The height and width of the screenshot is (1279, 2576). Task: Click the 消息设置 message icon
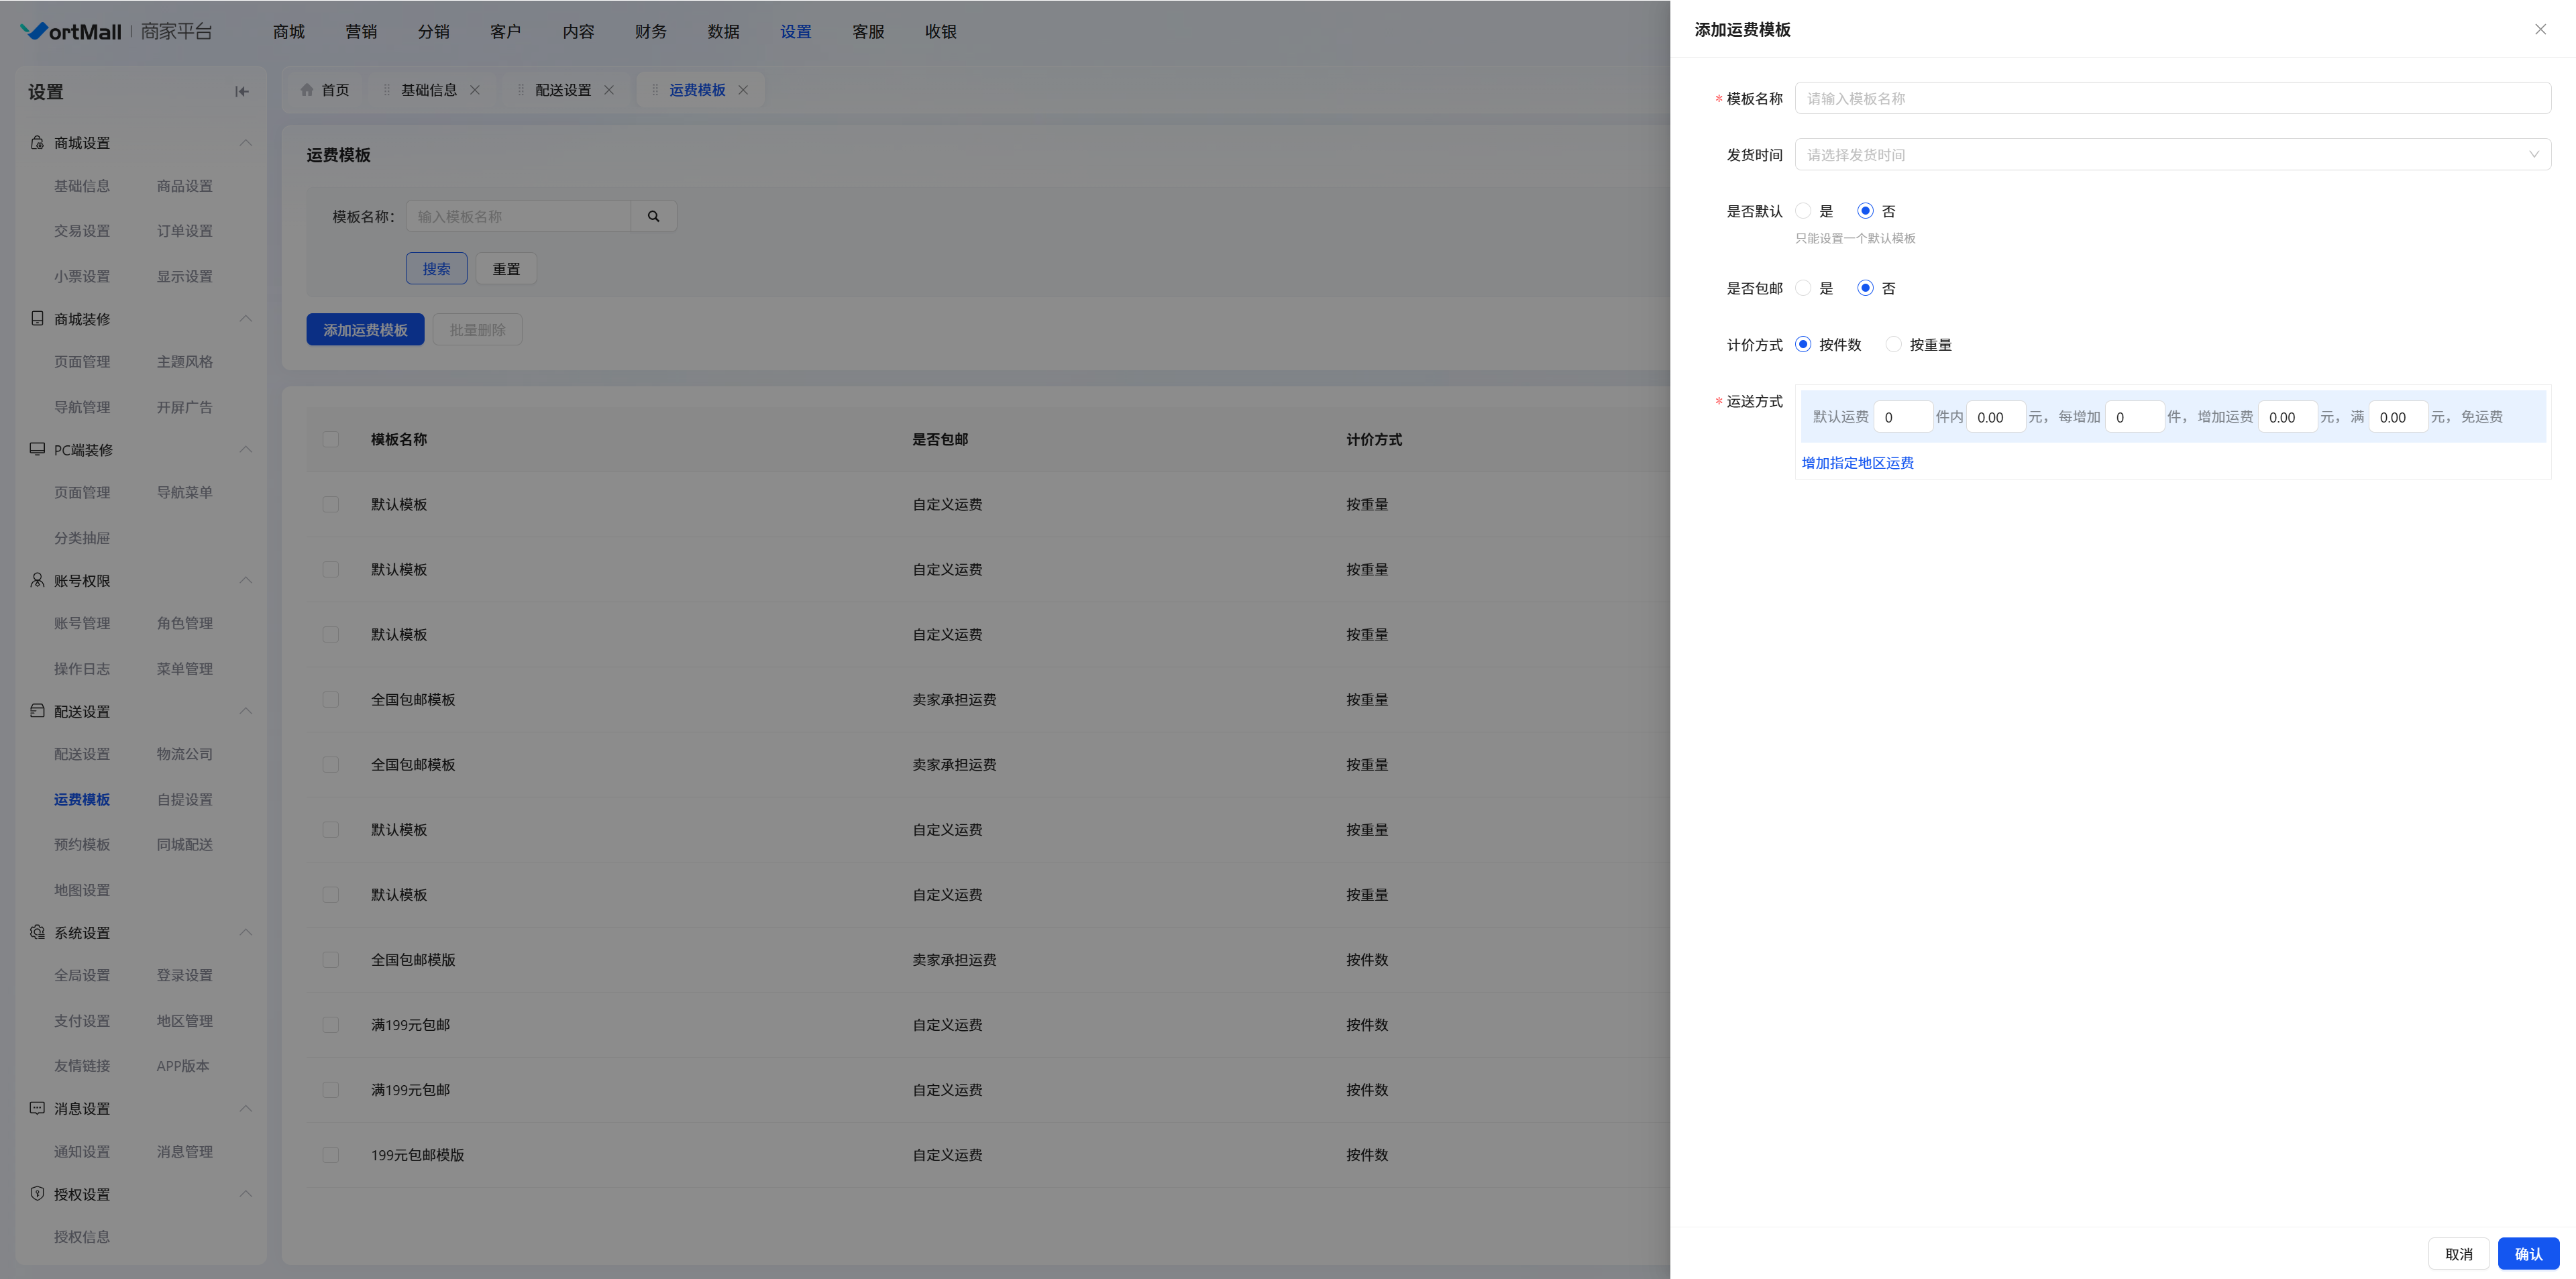pos(37,1108)
